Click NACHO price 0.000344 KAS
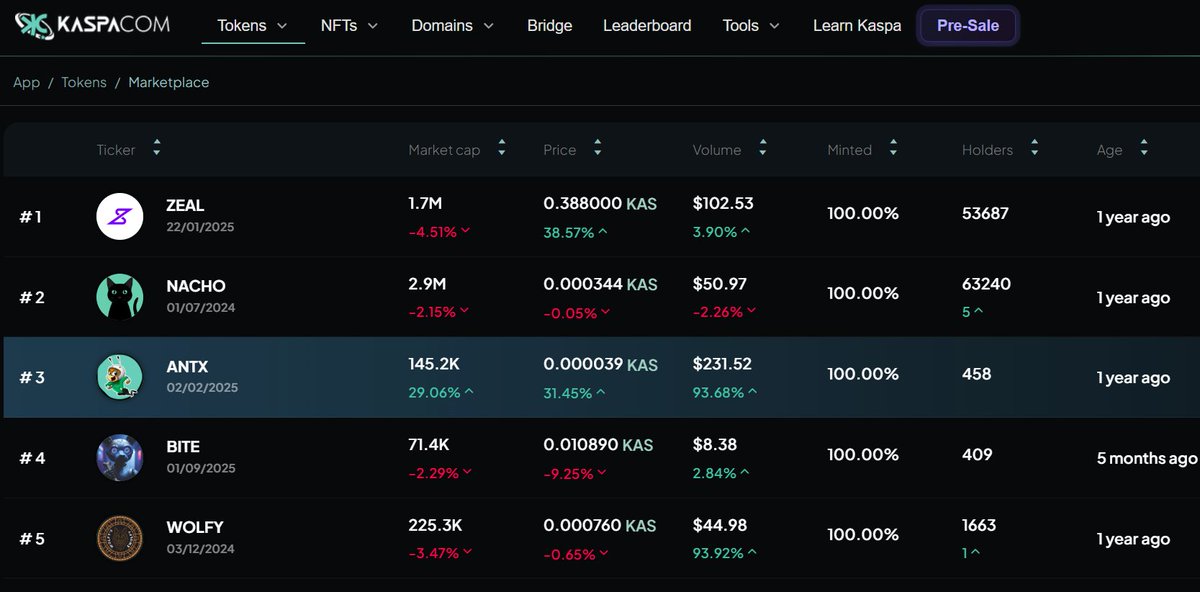The image size is (1200, 592). point(600,284)
